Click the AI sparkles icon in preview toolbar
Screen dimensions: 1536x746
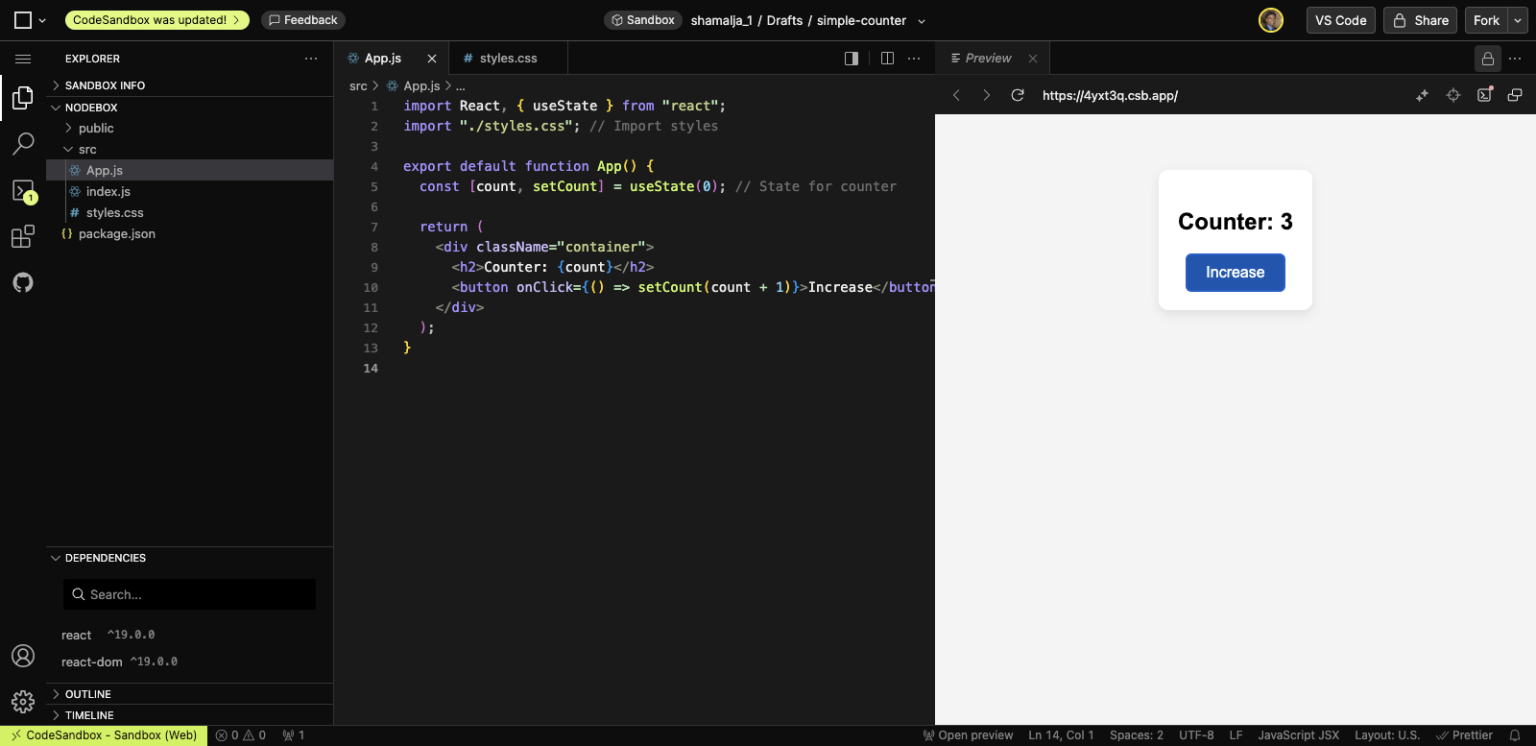click(1422, 95)
